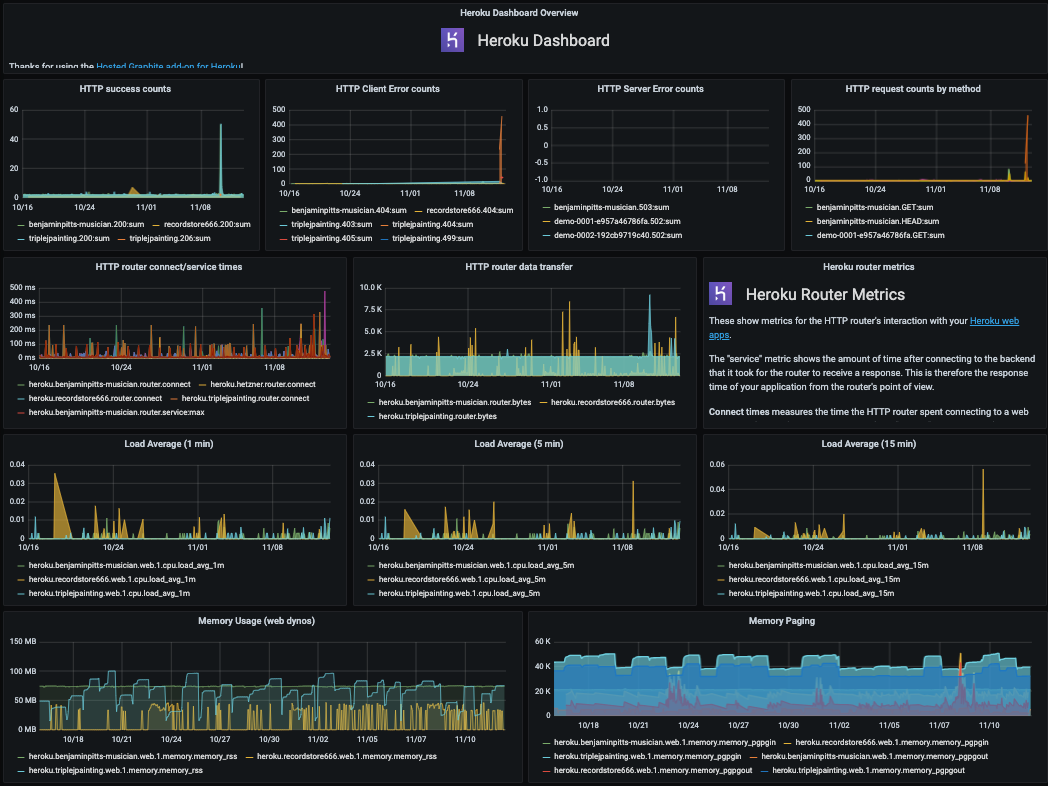Image resolution: width=1048 pixels, height=786 pixels.
Task: Open HTTP request counts by method title menu
Action: pos(913,89)
